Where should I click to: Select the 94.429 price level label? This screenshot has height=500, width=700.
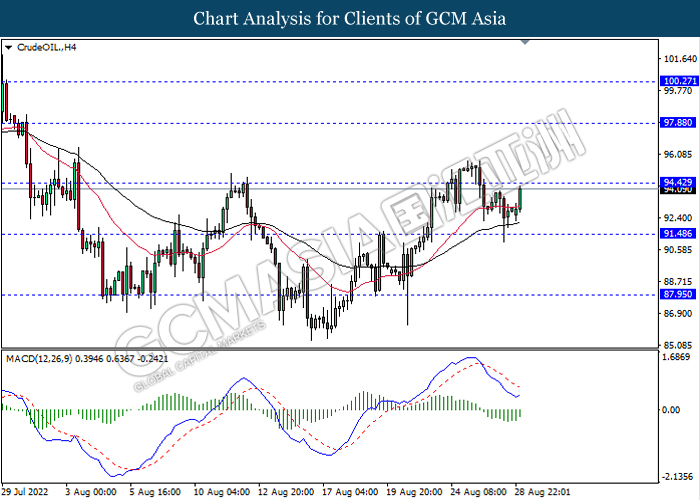pos(678,182)
